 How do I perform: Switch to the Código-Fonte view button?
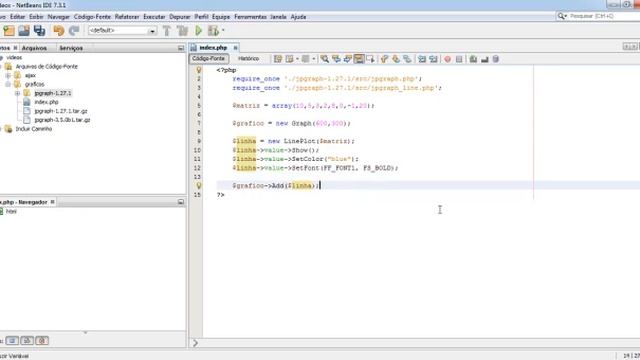click(209, 59)
